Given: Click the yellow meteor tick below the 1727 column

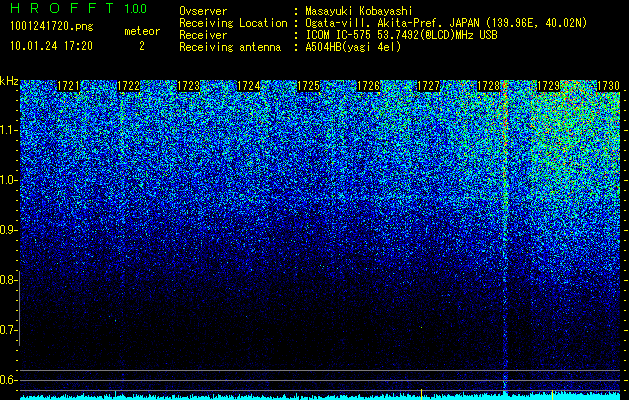Looking at the screenshot, I should tap(421, 394).
